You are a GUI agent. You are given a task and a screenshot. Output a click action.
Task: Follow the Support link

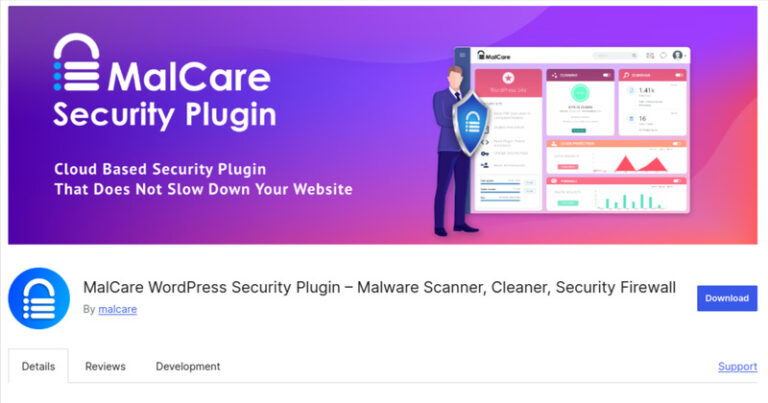(x=738, y=366)
